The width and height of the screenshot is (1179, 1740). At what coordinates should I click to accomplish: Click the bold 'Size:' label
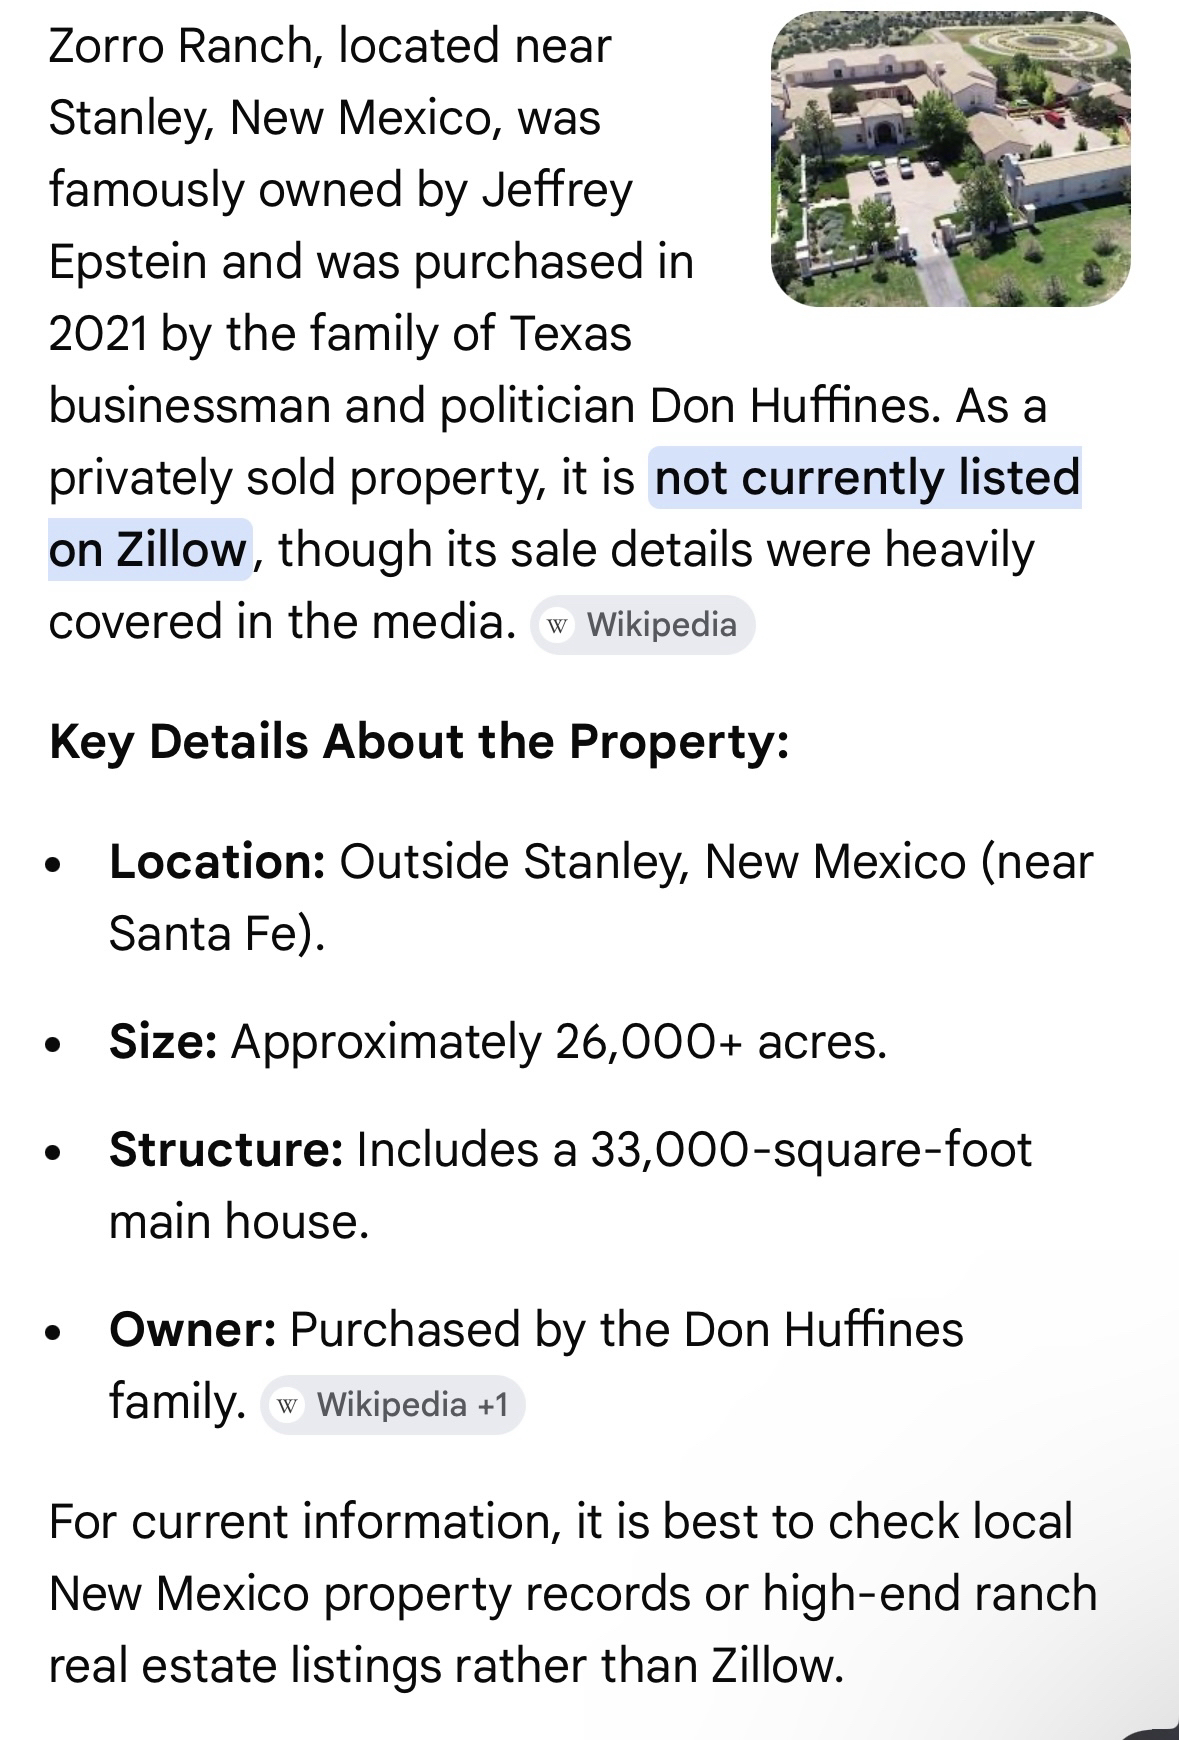[163, 1042]
